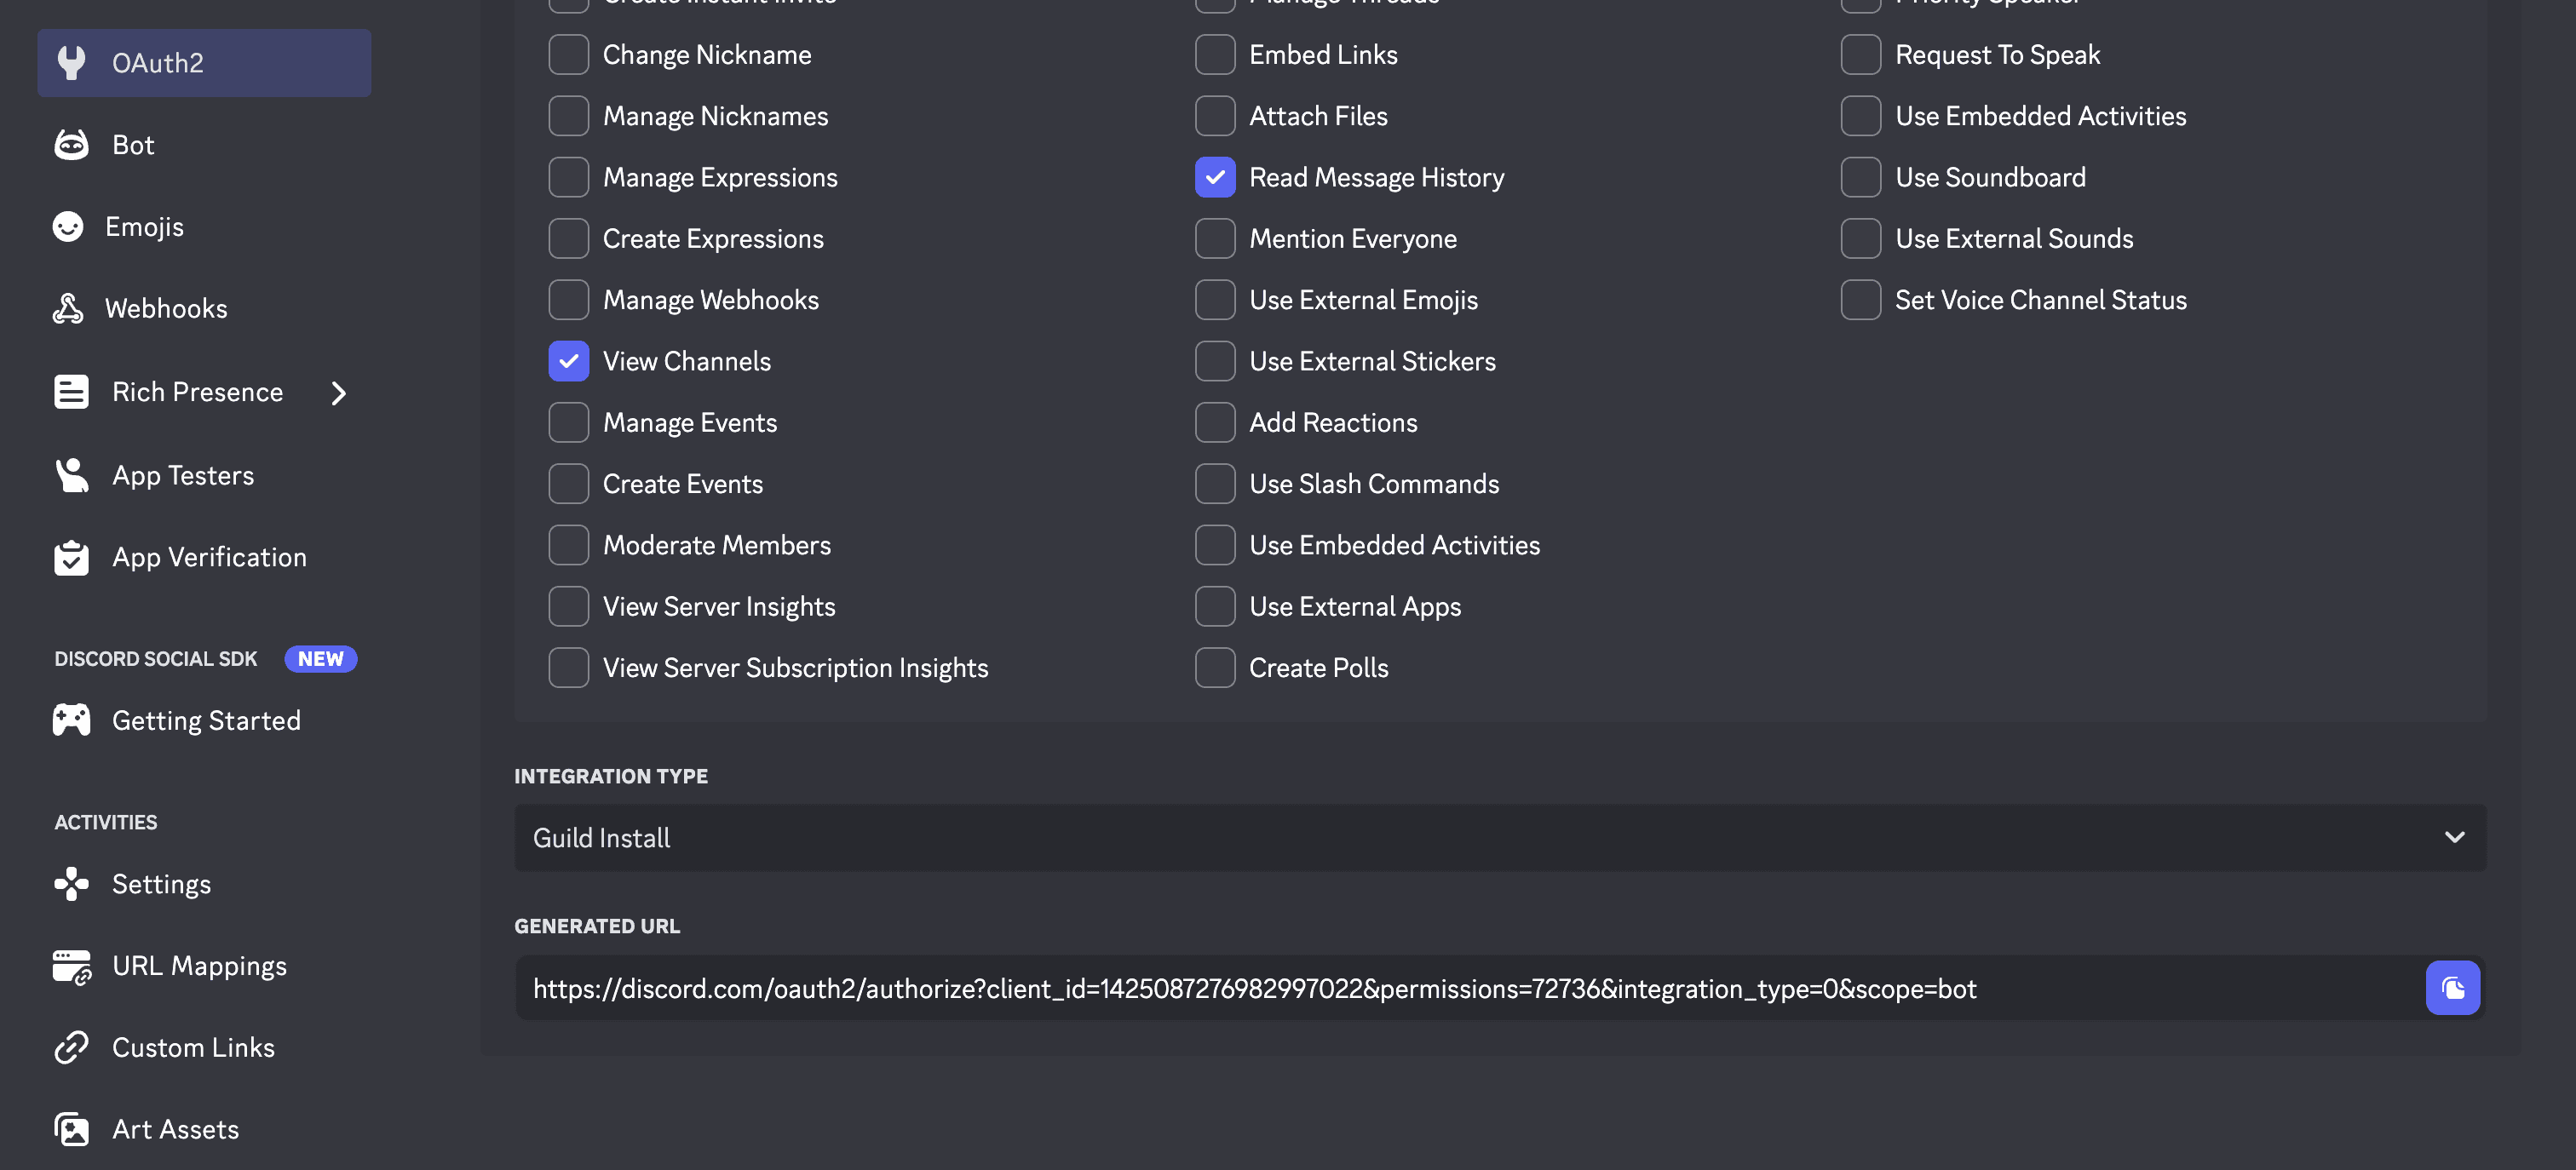Open Settings under Activities
The image size is (2576, 1170).
(161, 884)
